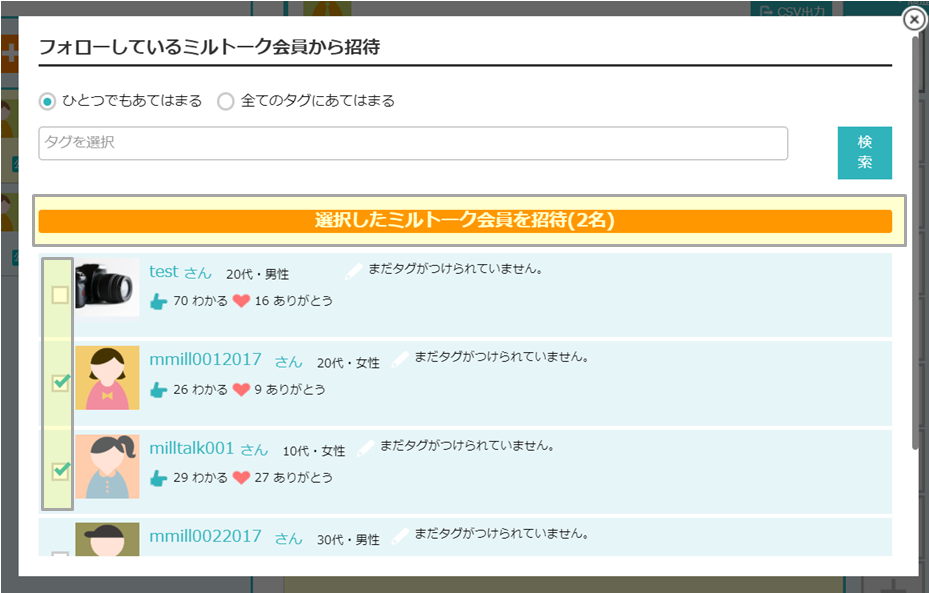The image size is (929, 593).
Task: Click CSV出力 button in the background page
Action: [x=792, y=10]
